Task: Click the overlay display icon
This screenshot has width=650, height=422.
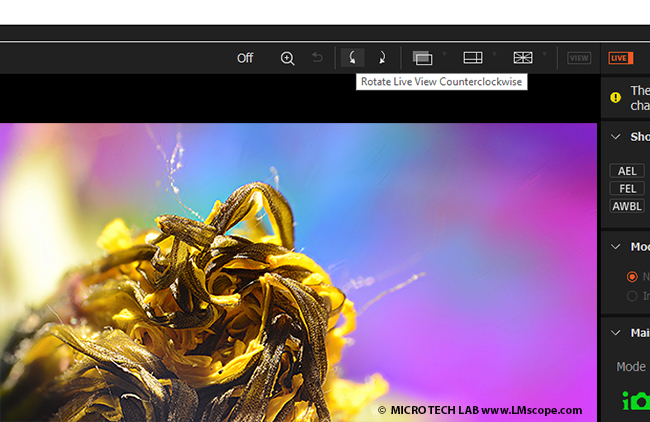Action: click(x=423, y=58)
